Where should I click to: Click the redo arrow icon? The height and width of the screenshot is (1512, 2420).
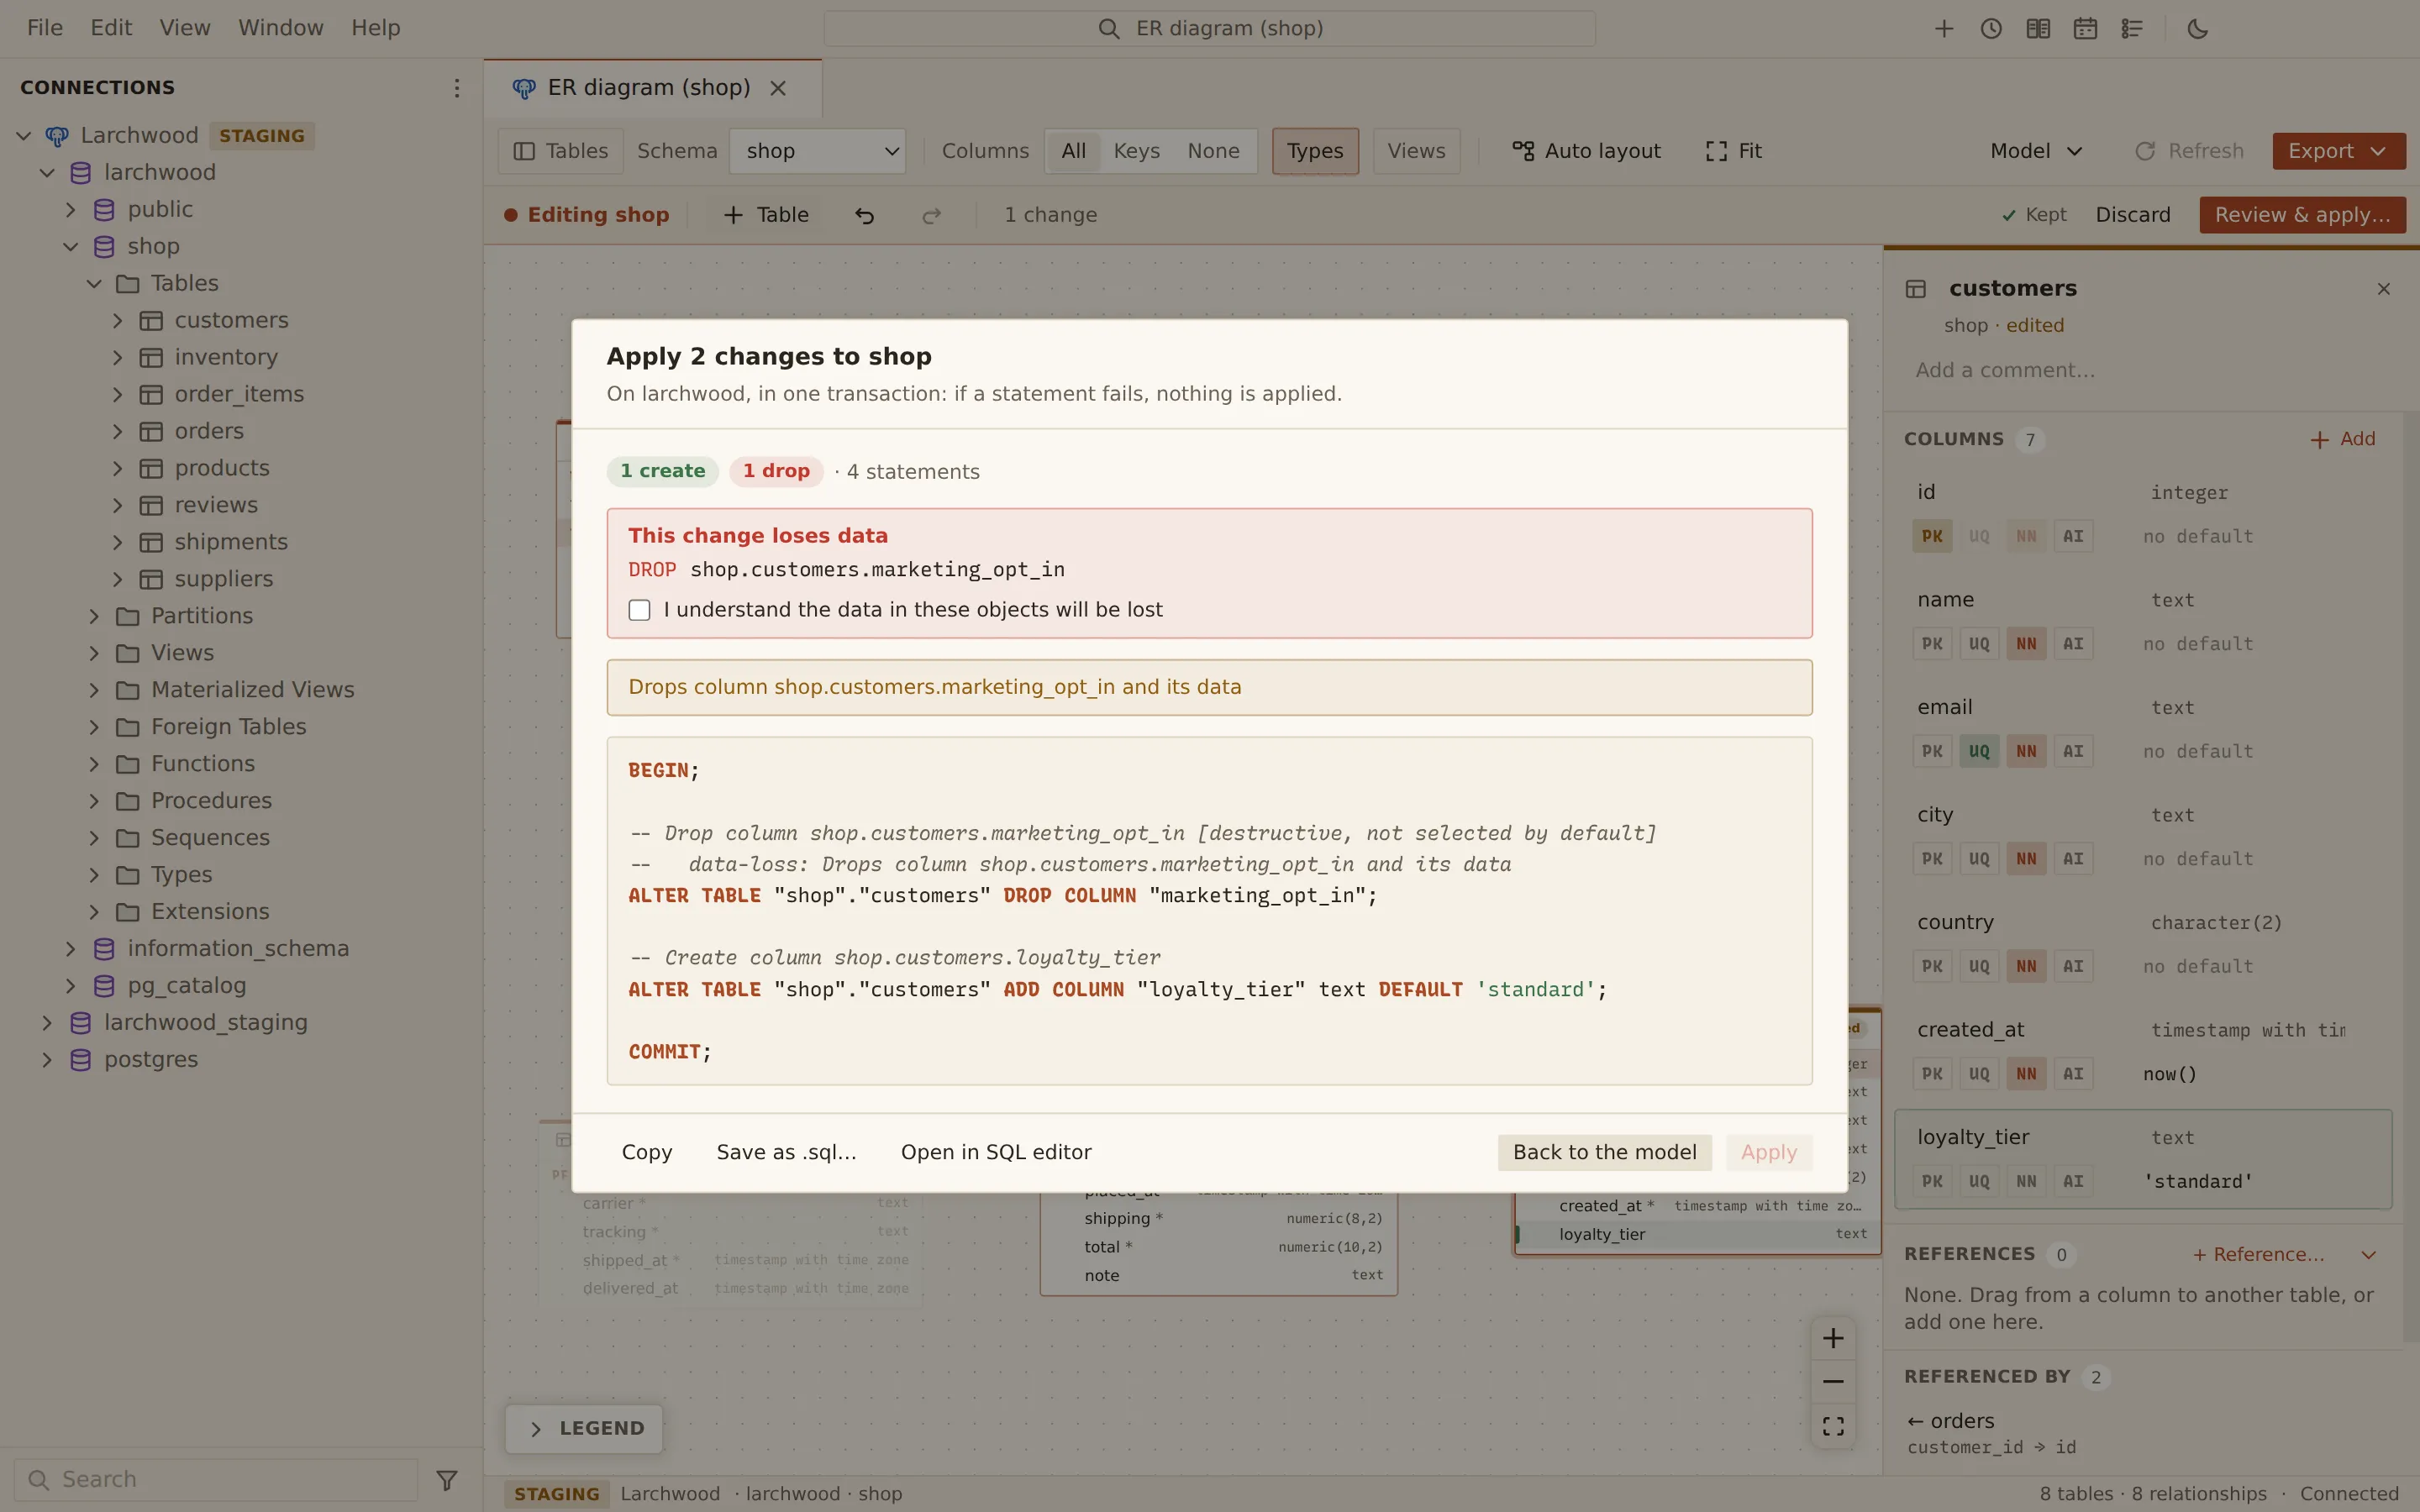click(931, 215)
